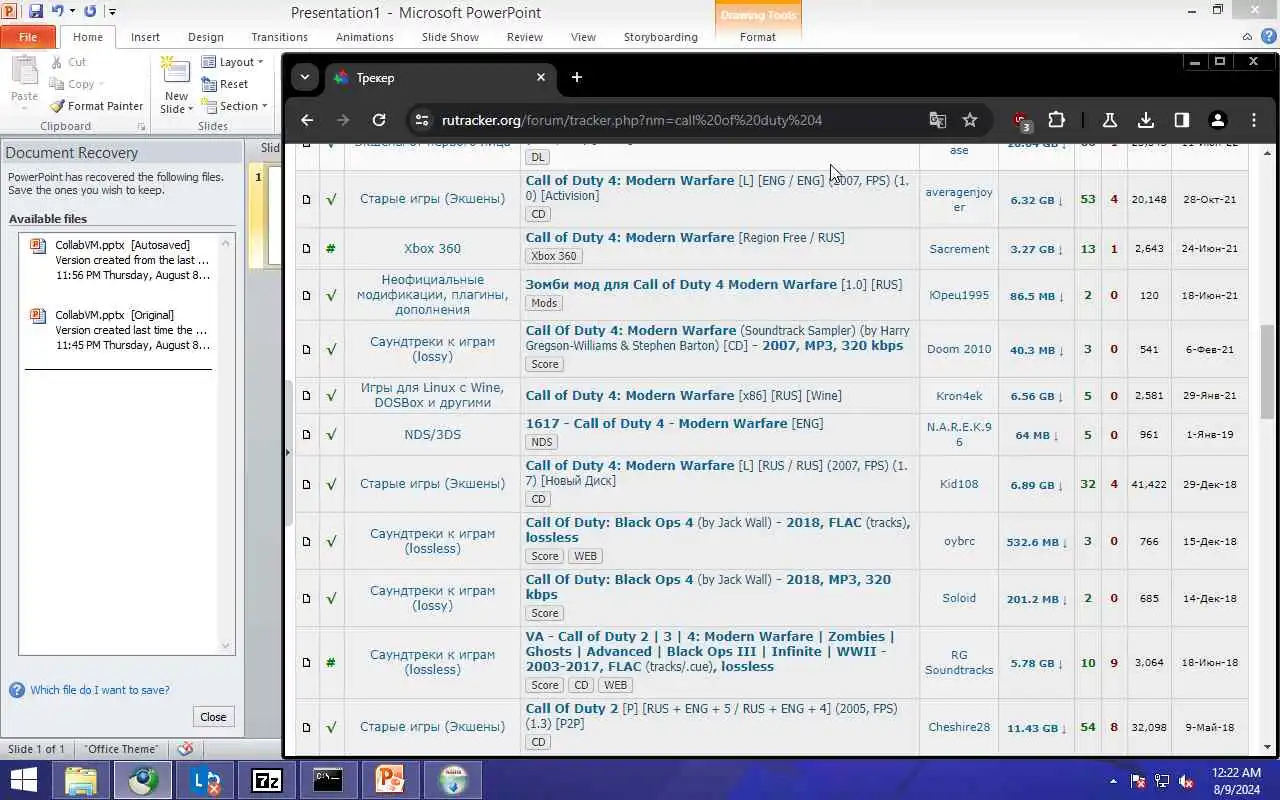Open PowerPoint Help question mark icon
Image resolution: width=1280 pixels, height=800 pixels.
click(1267, 36)
